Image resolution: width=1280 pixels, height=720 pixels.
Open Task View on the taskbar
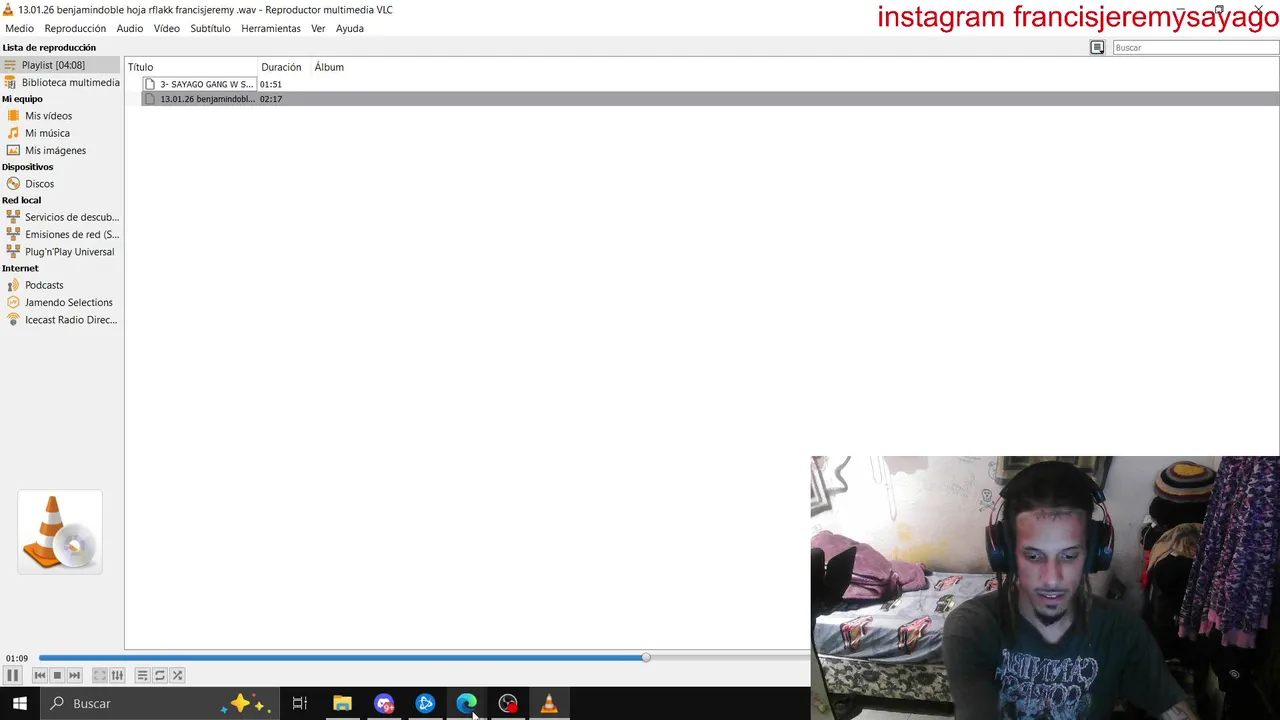299,703
